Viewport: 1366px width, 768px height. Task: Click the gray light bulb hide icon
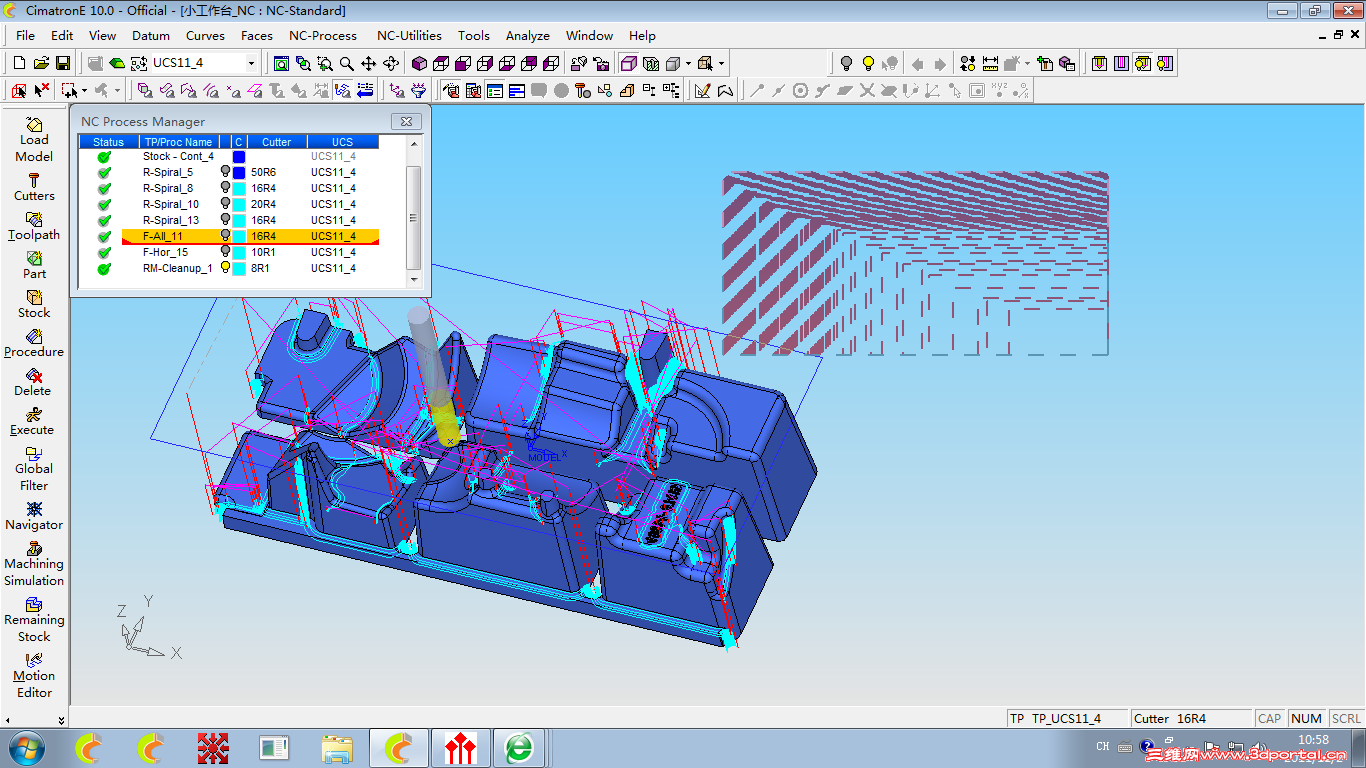[x=846, y=63]
